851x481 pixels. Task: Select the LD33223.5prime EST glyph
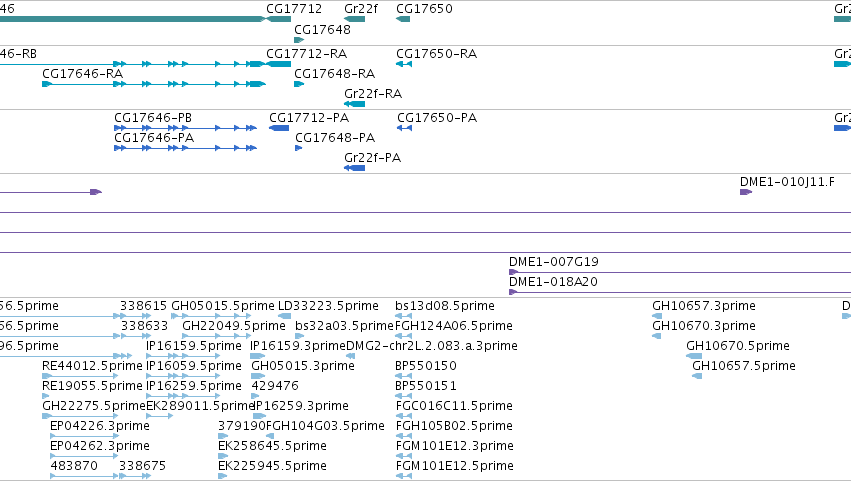point(284,316)
